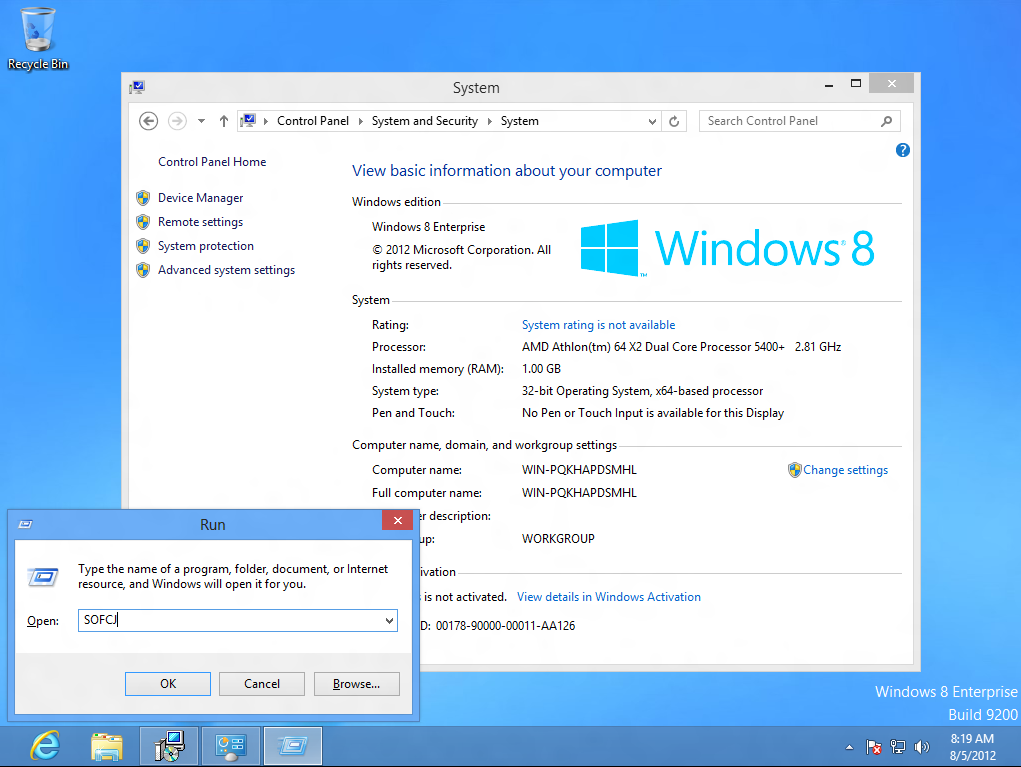The height and width of the screenshot is (767, 1021).
Task: Go up one level with Up arrow
Action: [x=223, y=121]
